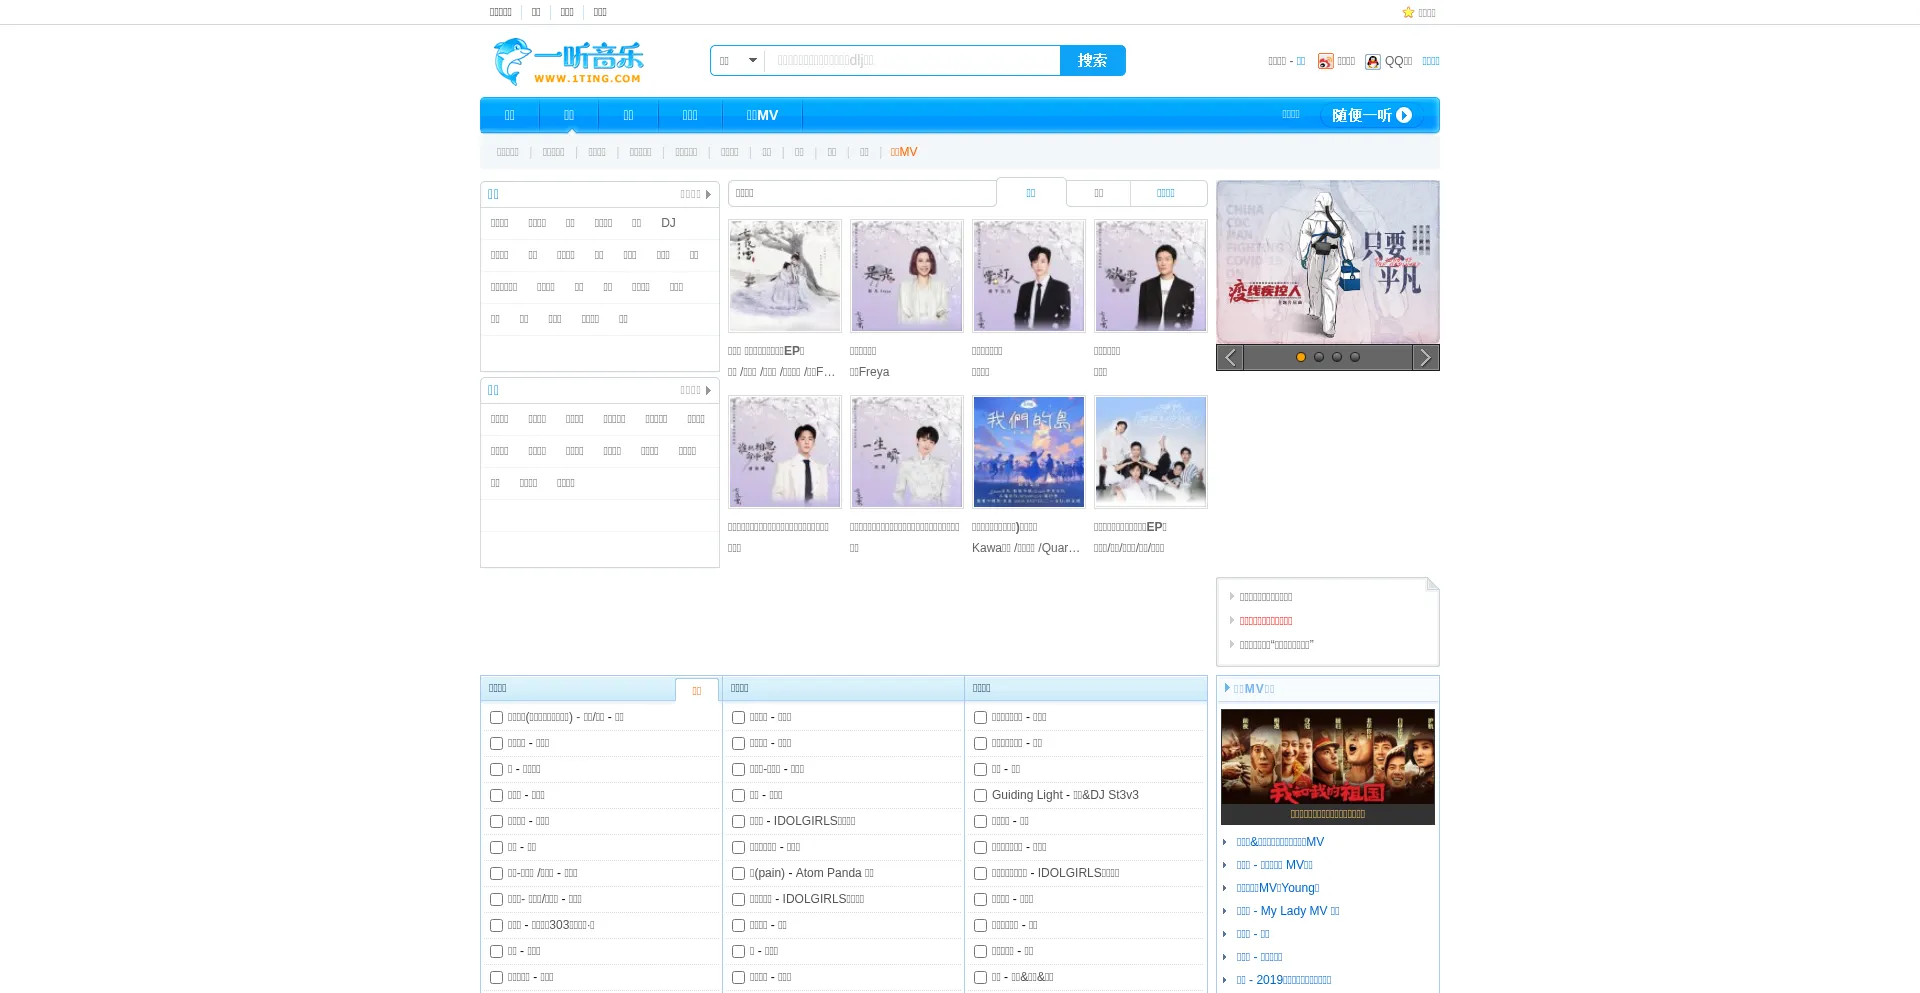Tick the song checkbox containing 303

pyautogui.click(x=496, y=926)
